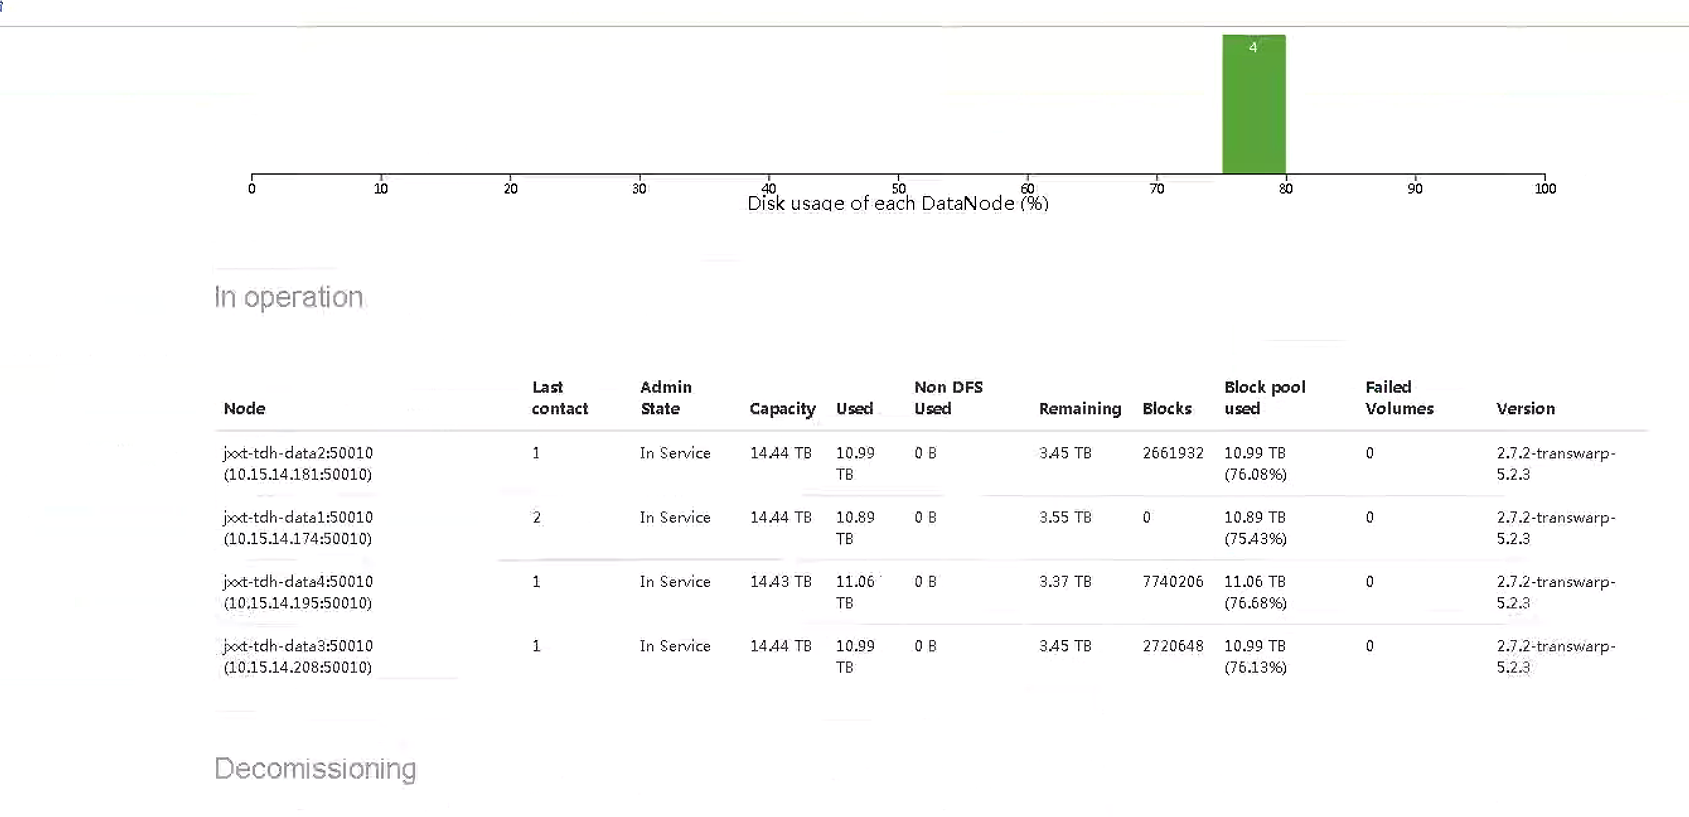Click the In operation section heading
The height and width of the screenshot is (817, 1689).
(288, 297)
